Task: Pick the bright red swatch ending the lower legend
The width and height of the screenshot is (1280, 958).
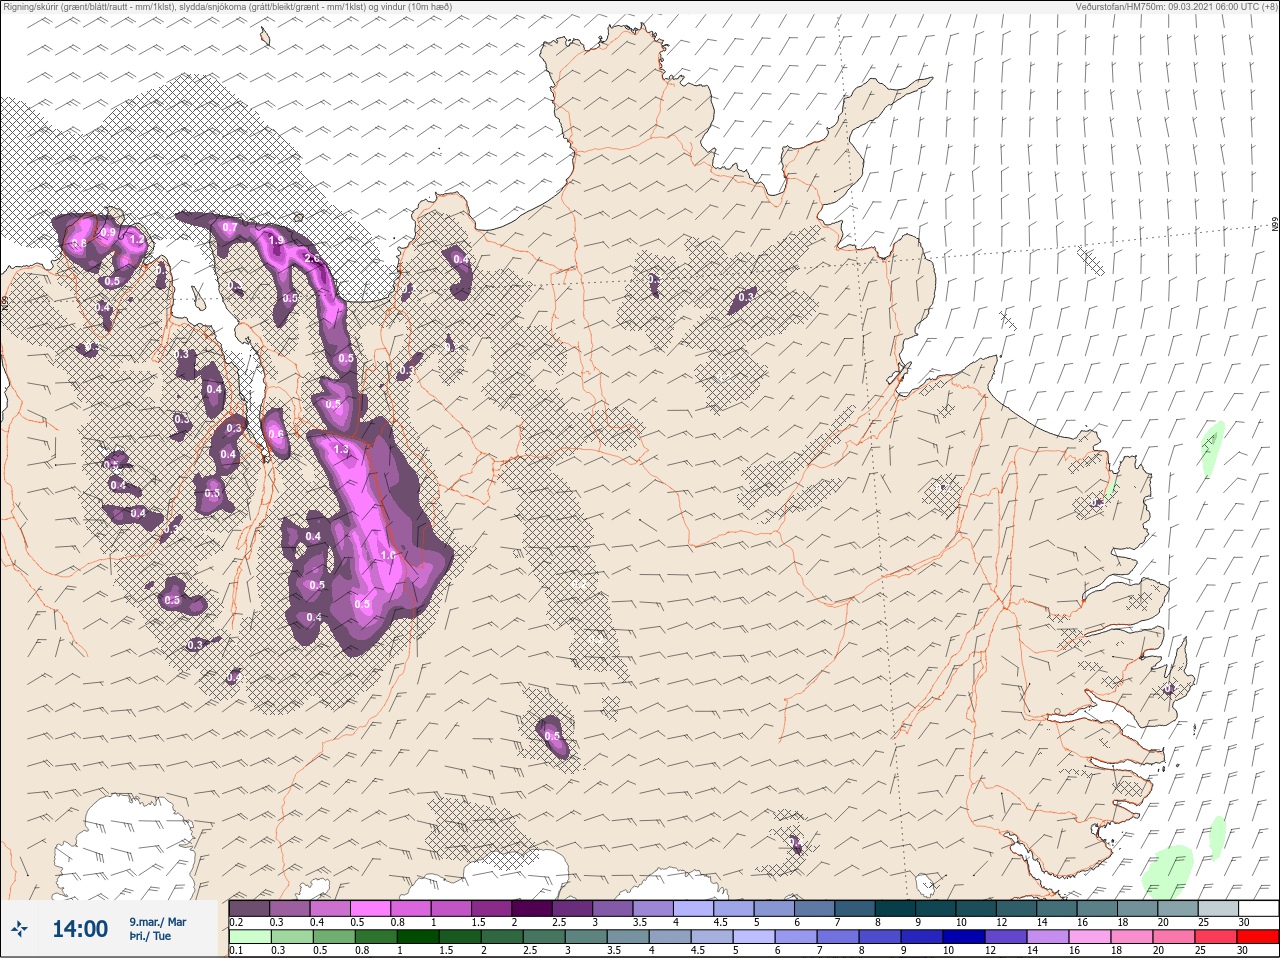Action: tap(1257, 936)
